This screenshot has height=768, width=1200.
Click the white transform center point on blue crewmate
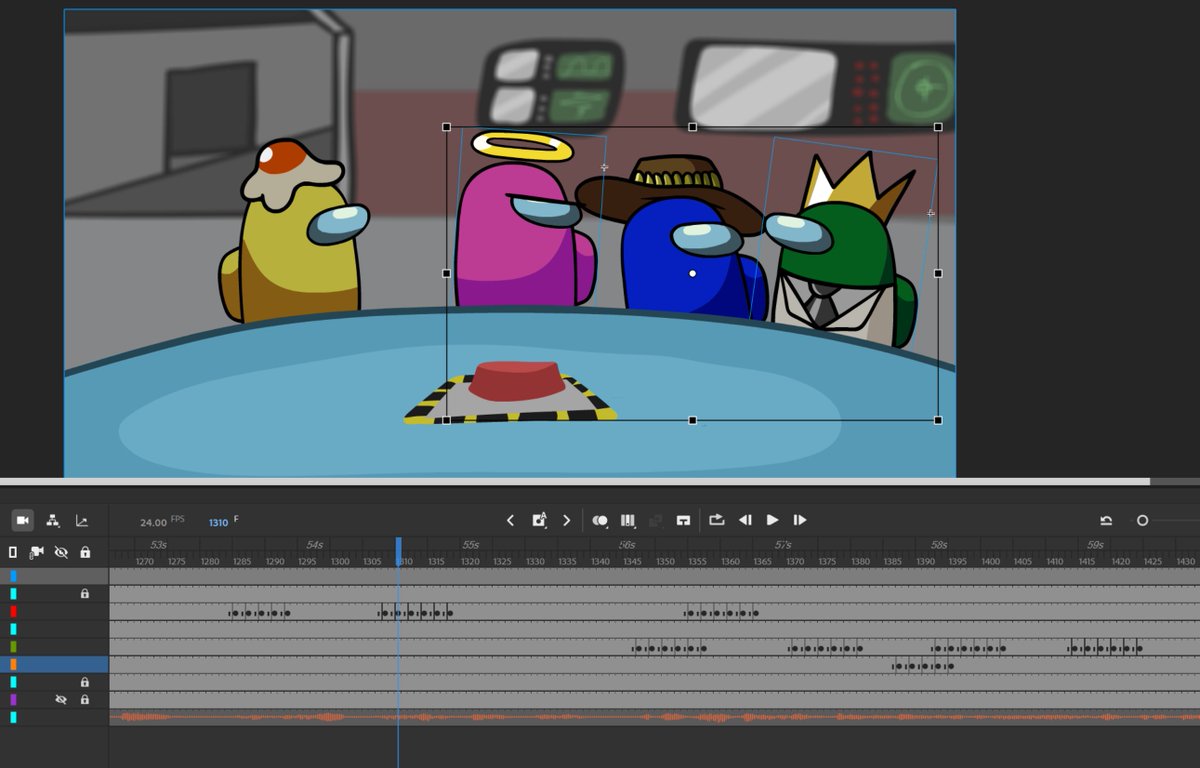click(692, 273)
